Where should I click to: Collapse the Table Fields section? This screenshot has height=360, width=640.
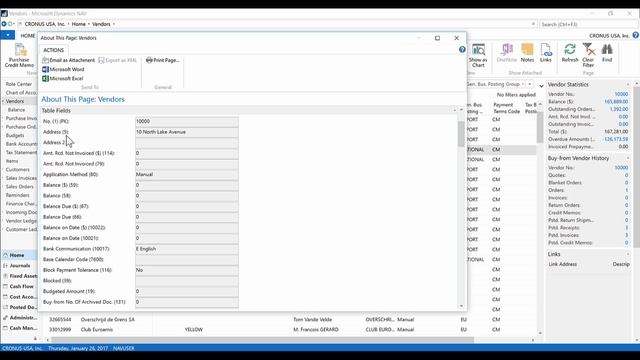pos(455,110)
